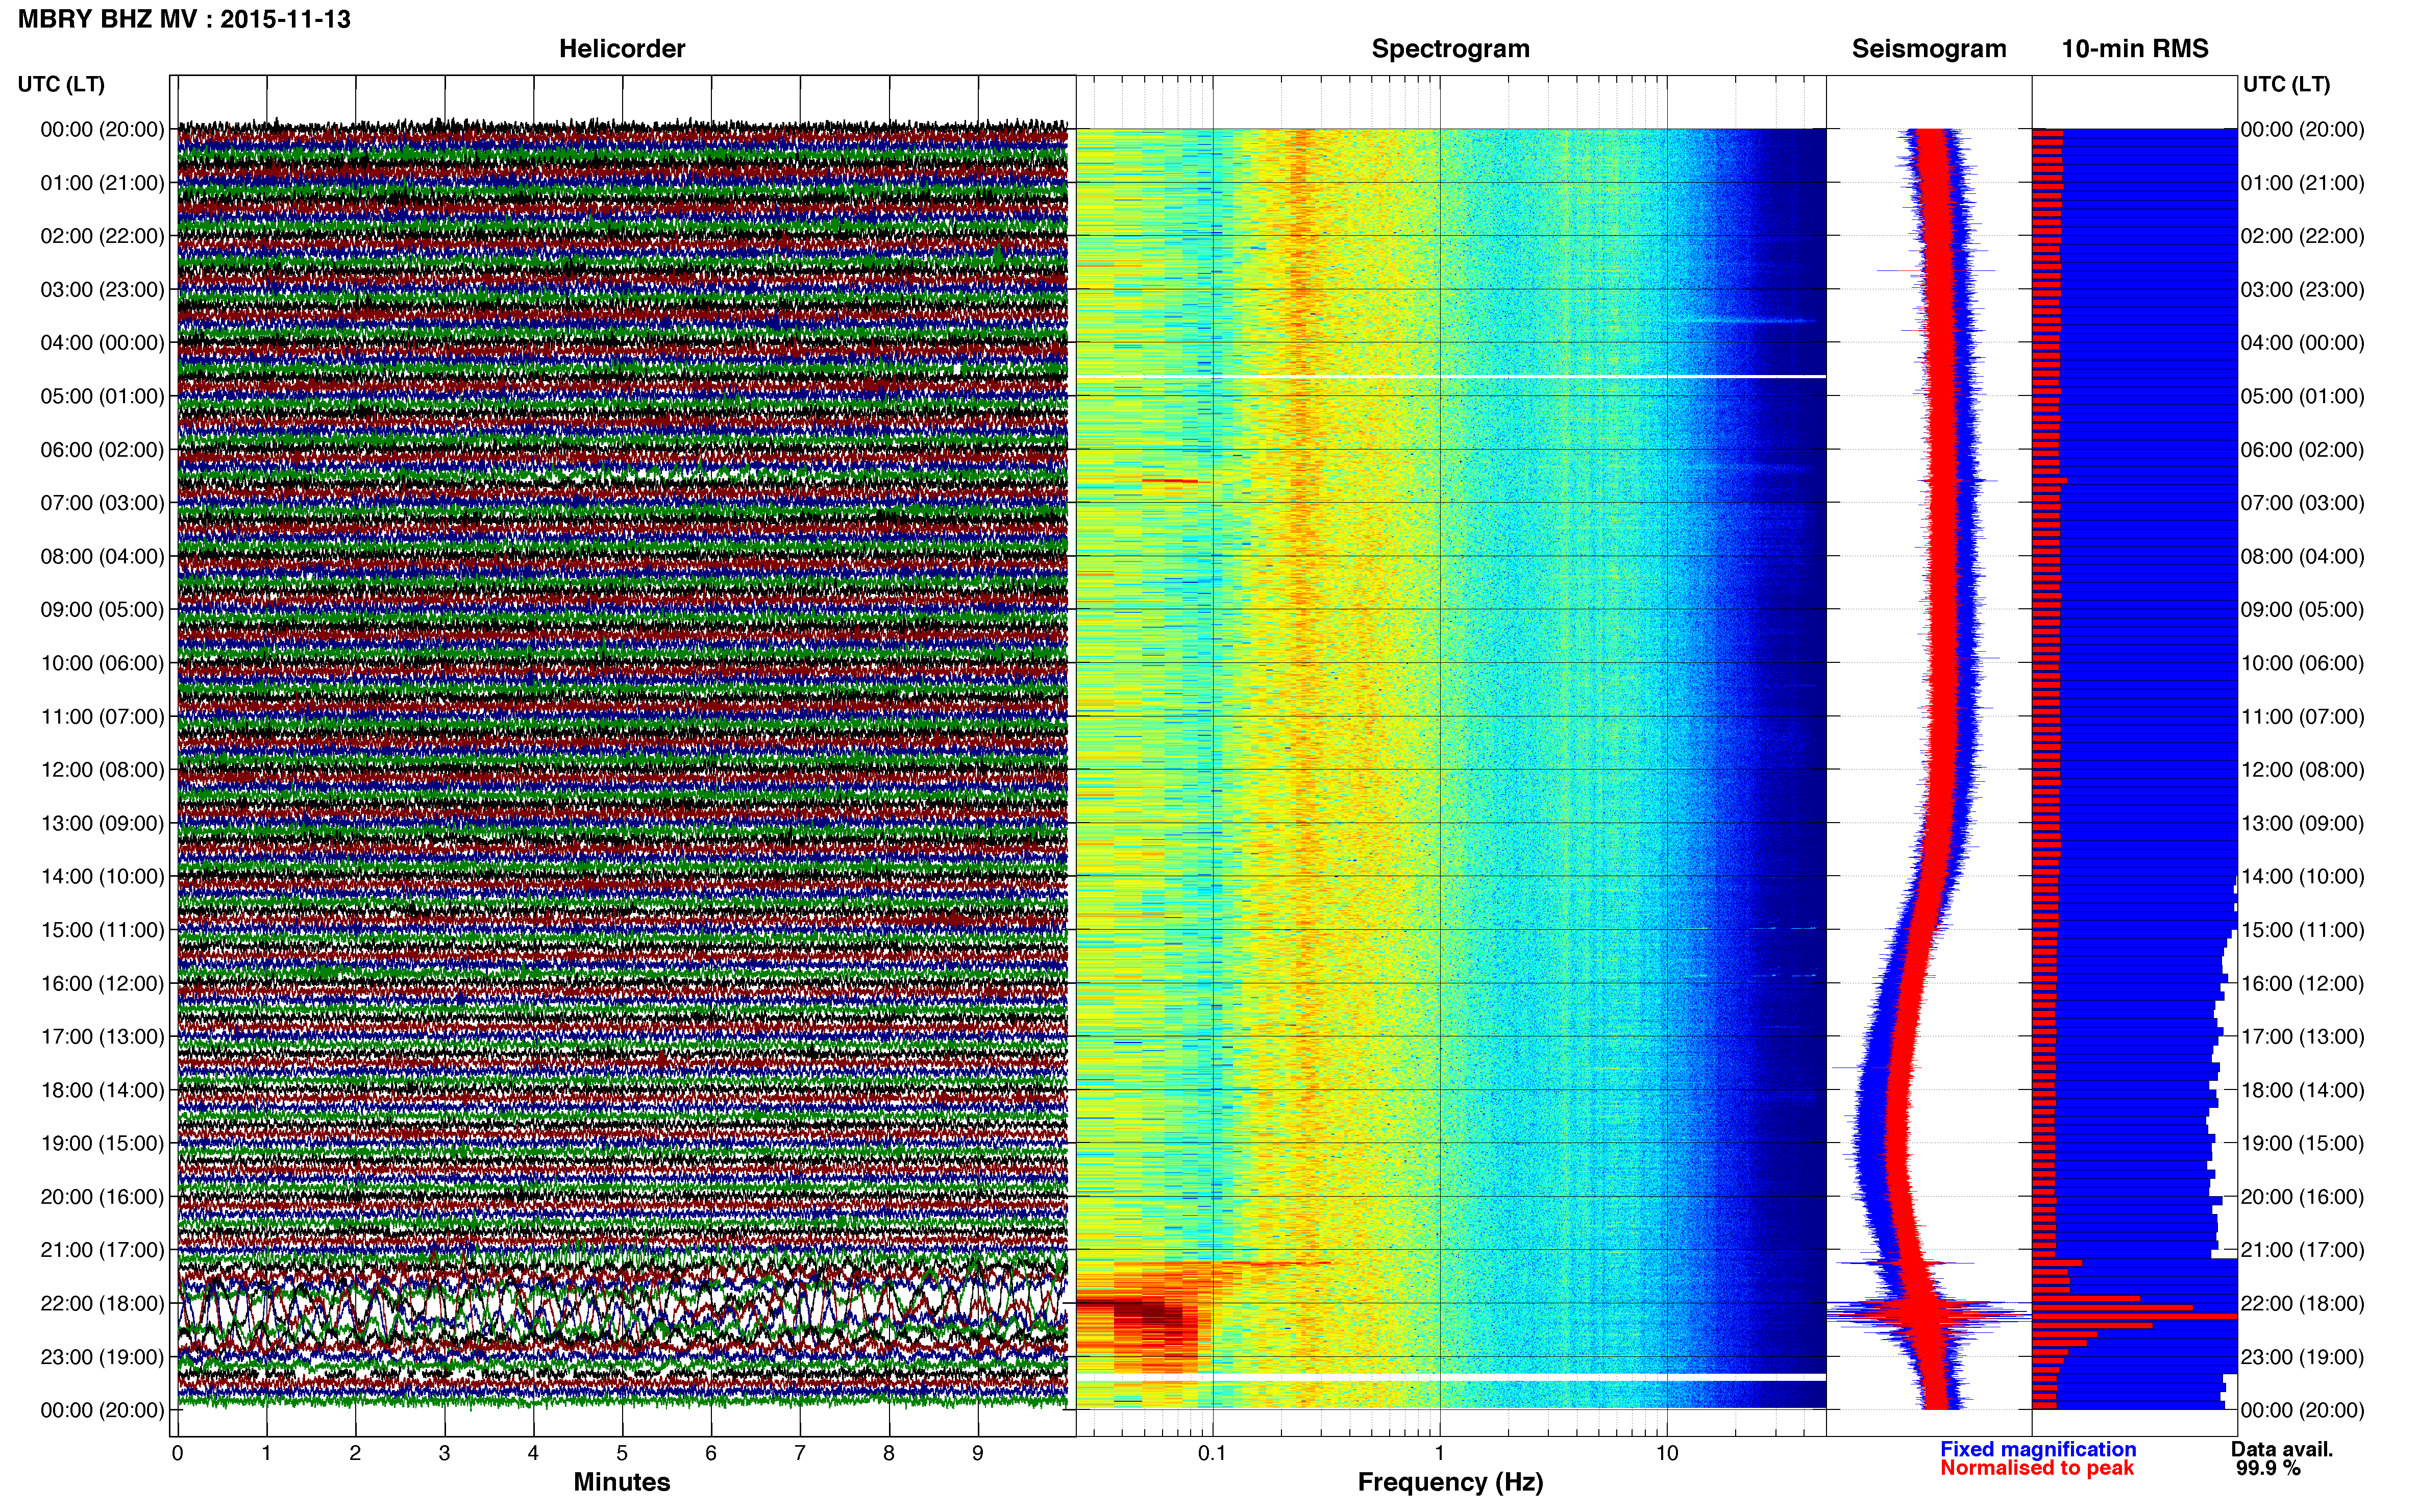2419x1512 pixels.
Task: Click helicorder time label "14:00 (10:00)"
Action: click(102, 877)
